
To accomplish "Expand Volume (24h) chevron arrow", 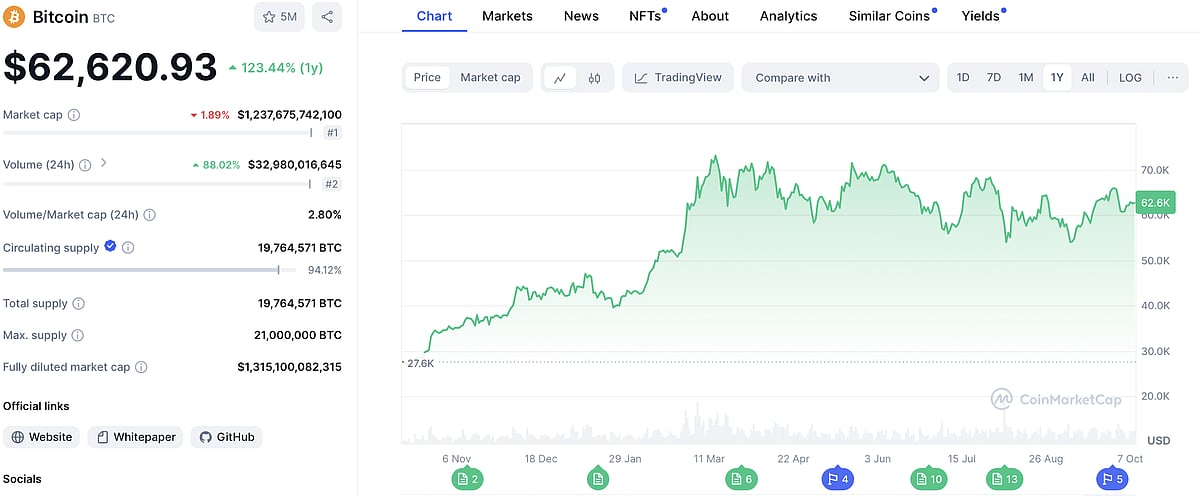I will point(104,163).
